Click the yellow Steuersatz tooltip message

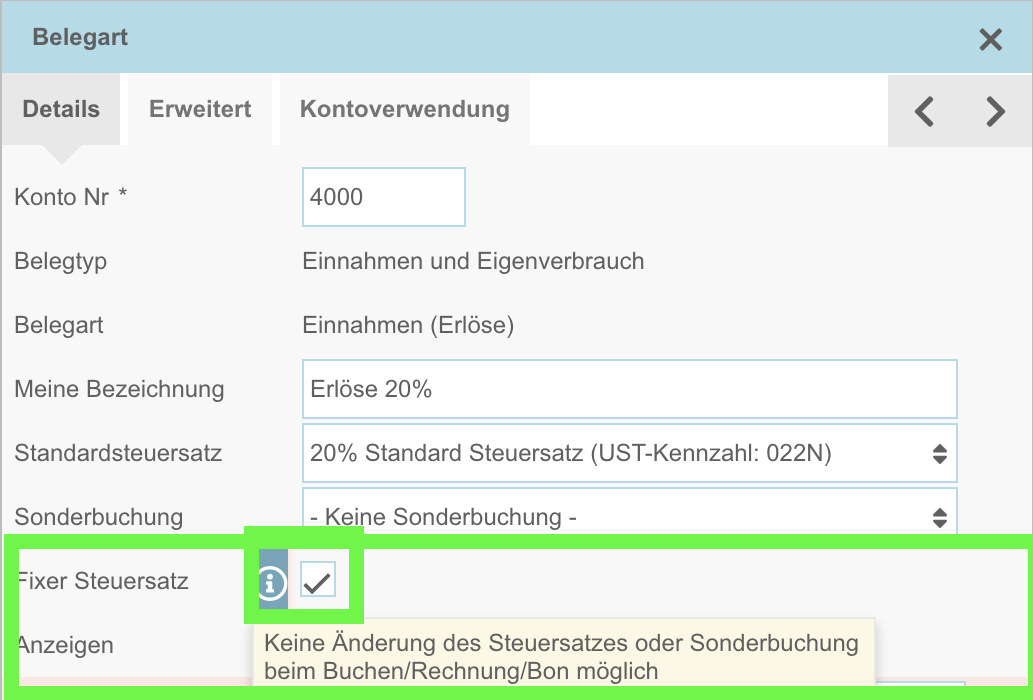tap(563, 657)
